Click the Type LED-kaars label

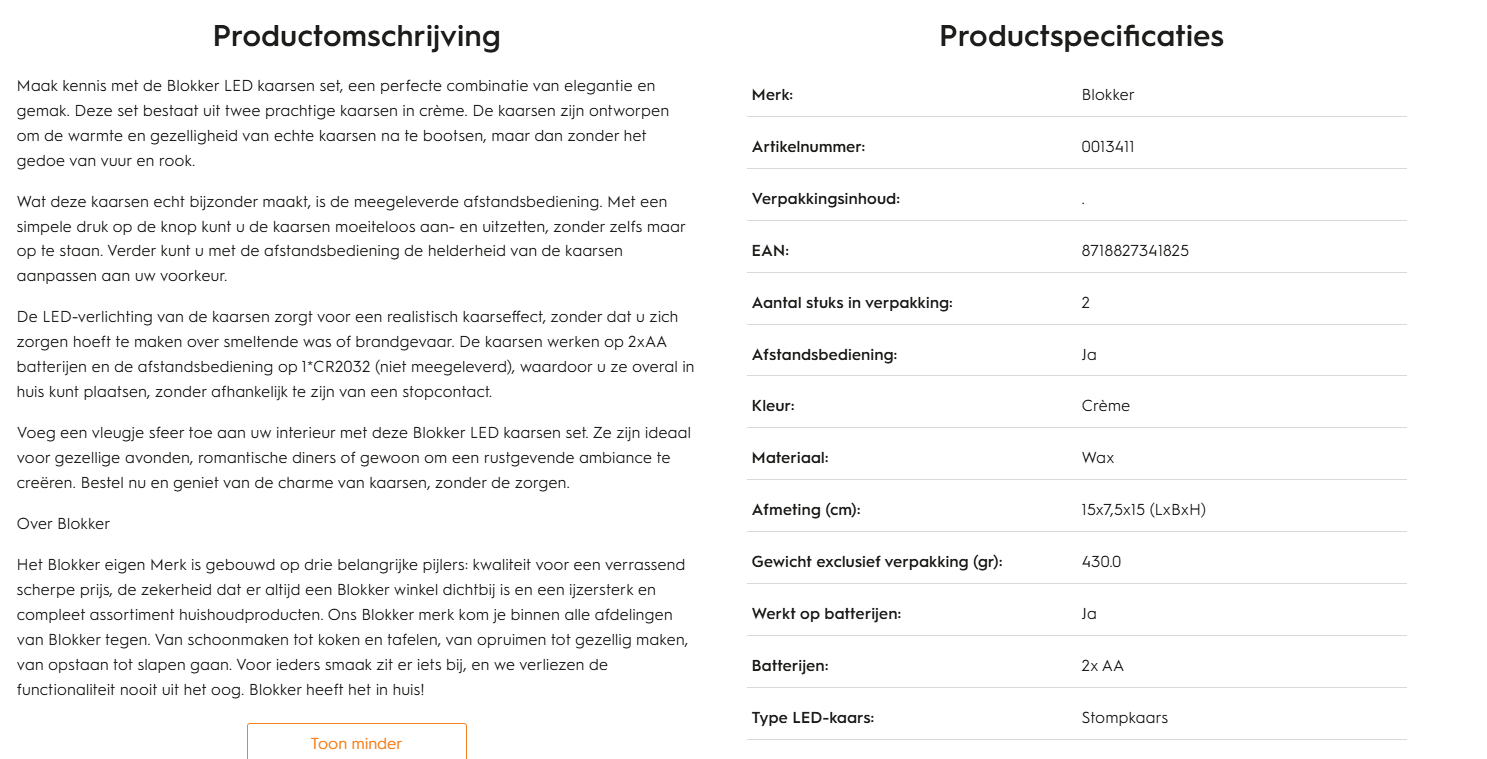pyautogui.click(x=813, y=718)
